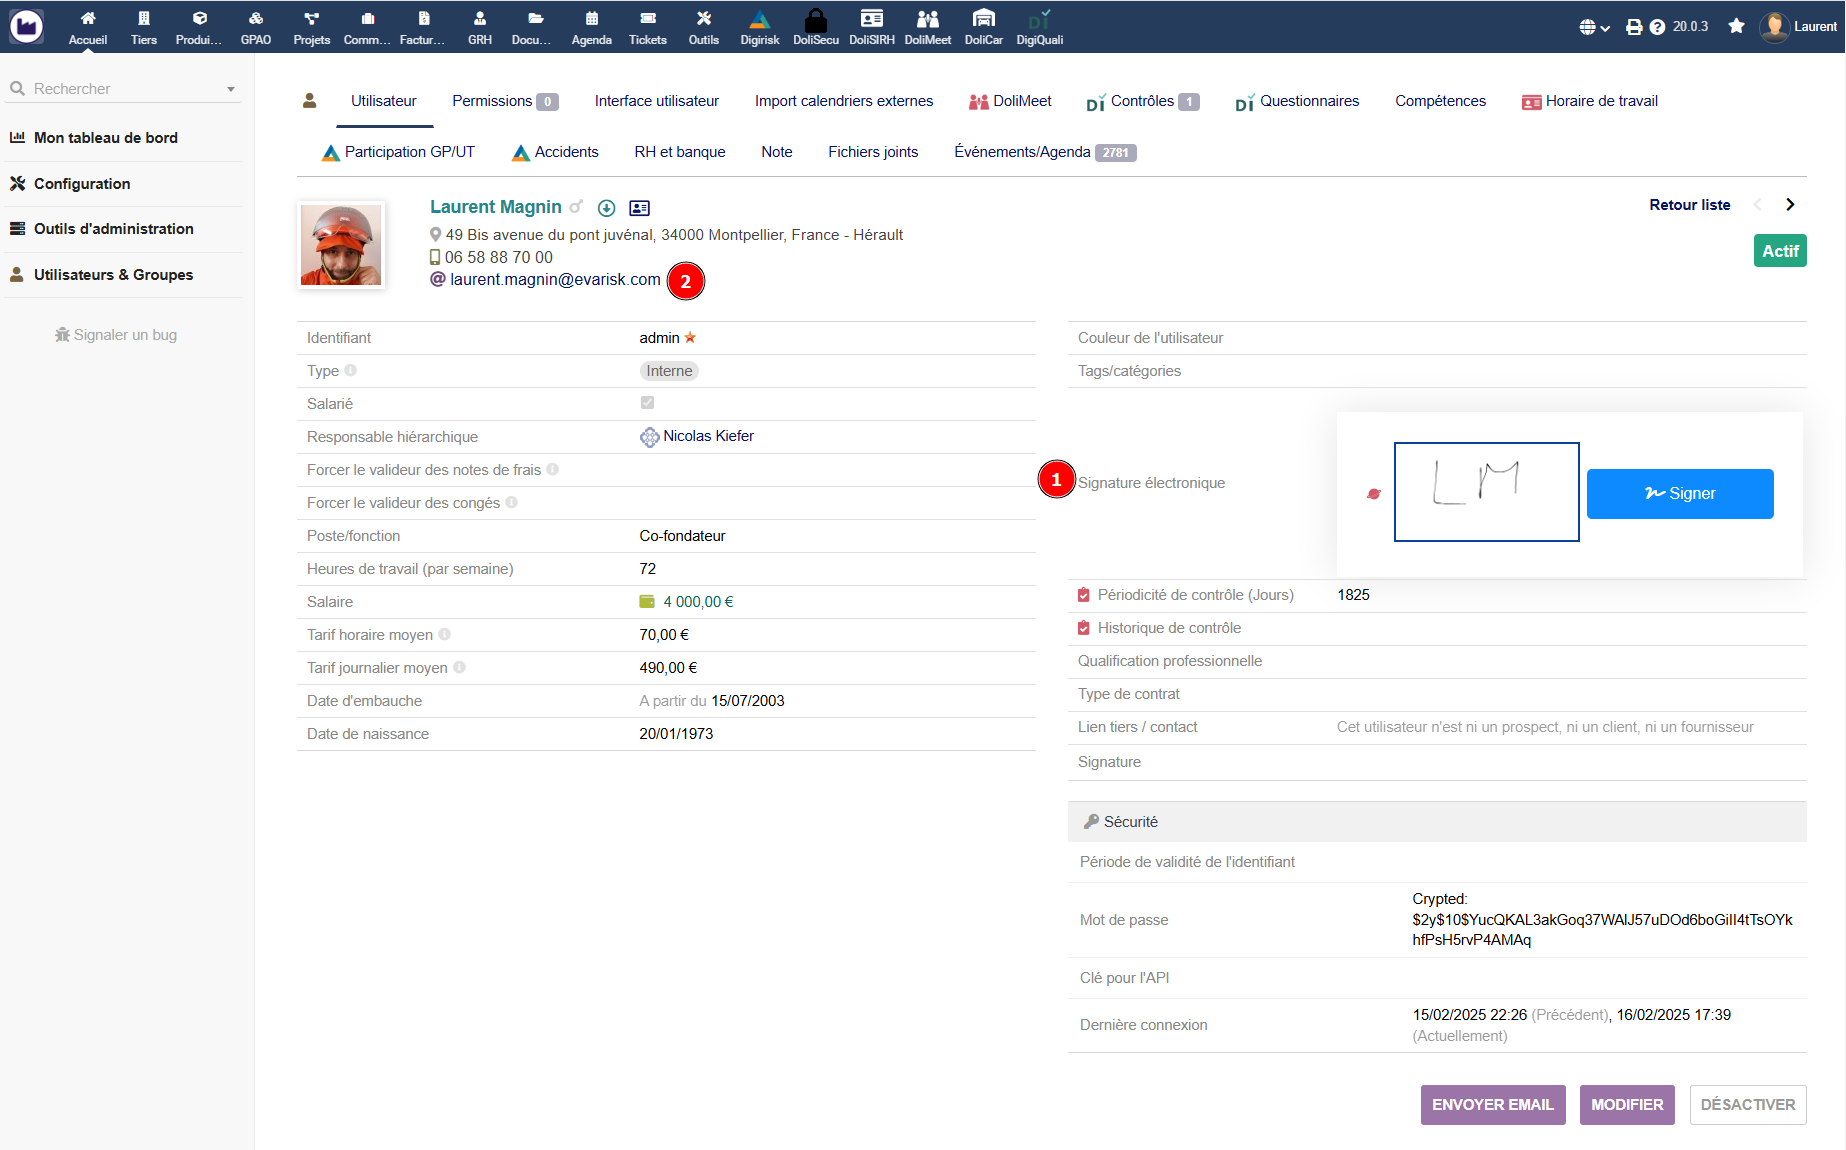Open the Tickets module
The height and width of the screenshot is (1150, 1846).
tap(648, 27)
